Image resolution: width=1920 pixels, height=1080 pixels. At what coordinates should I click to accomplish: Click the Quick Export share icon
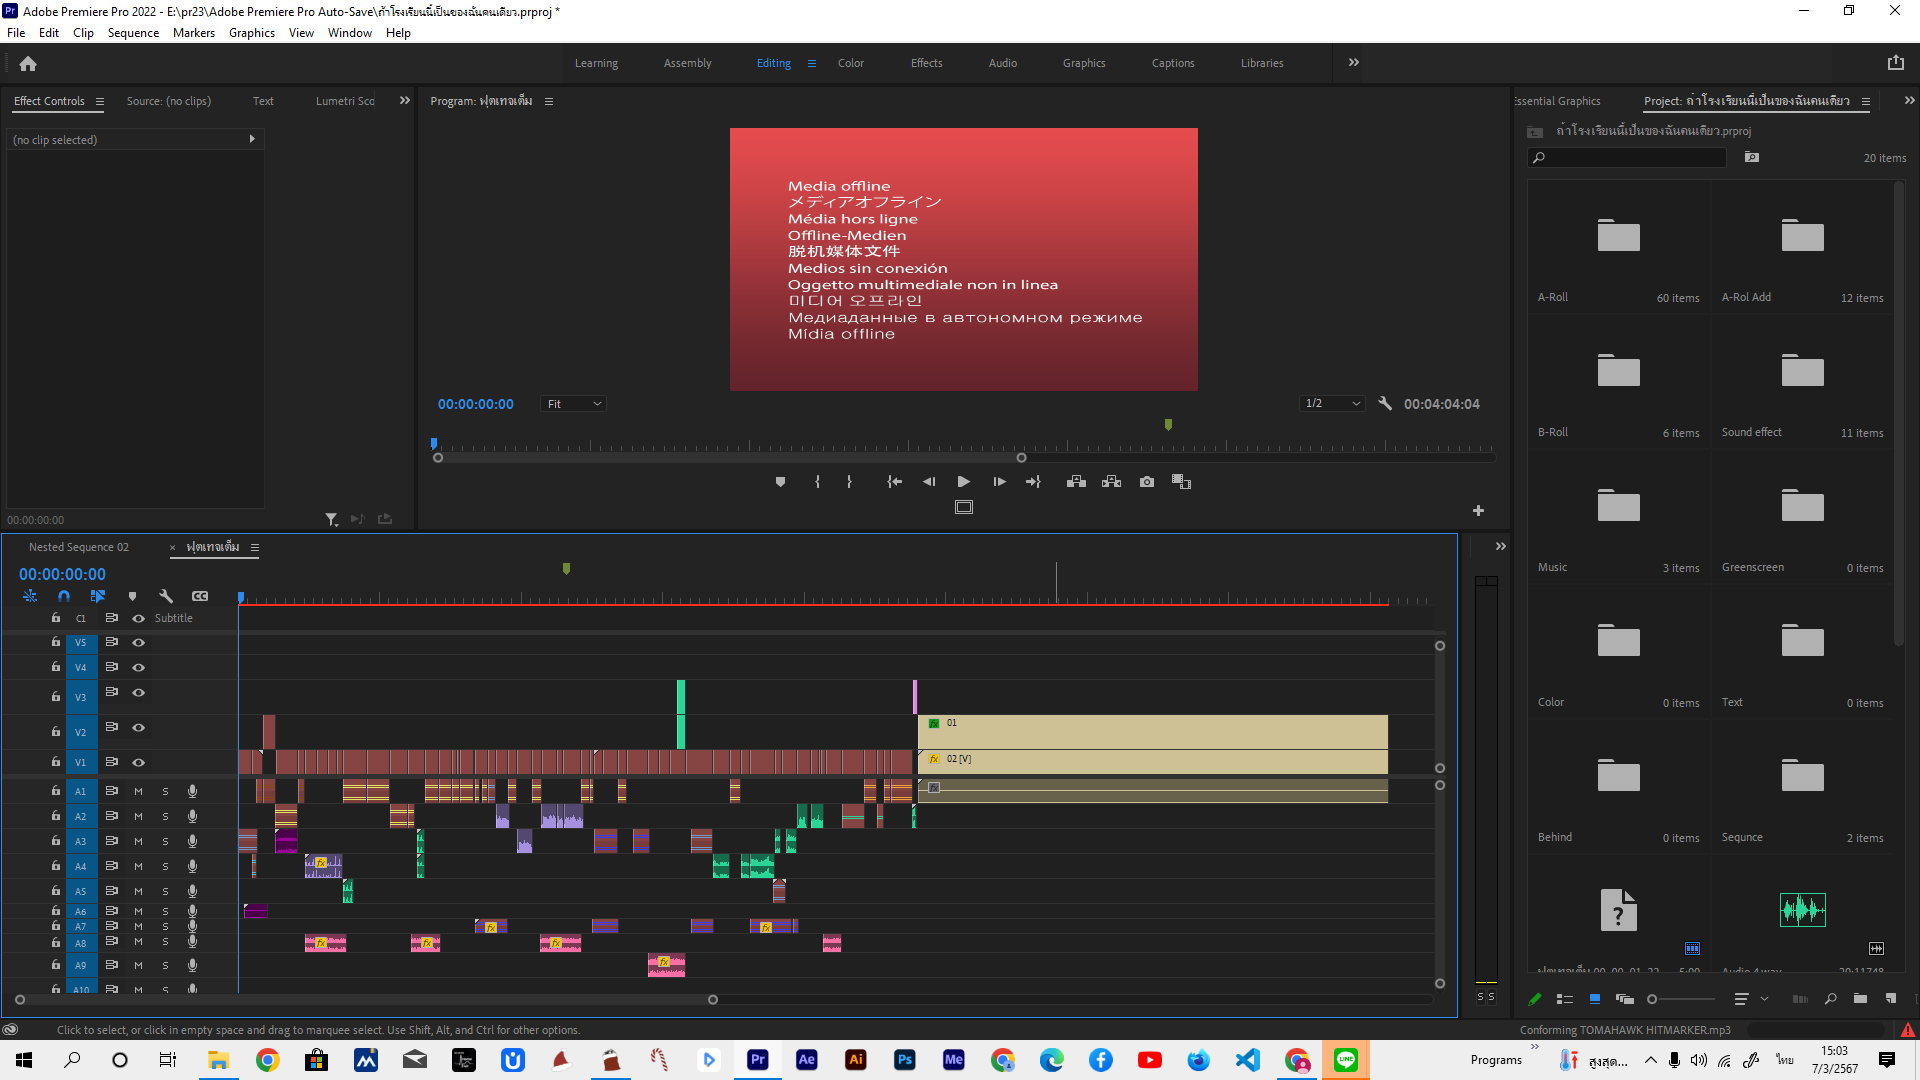point(1895,63)
